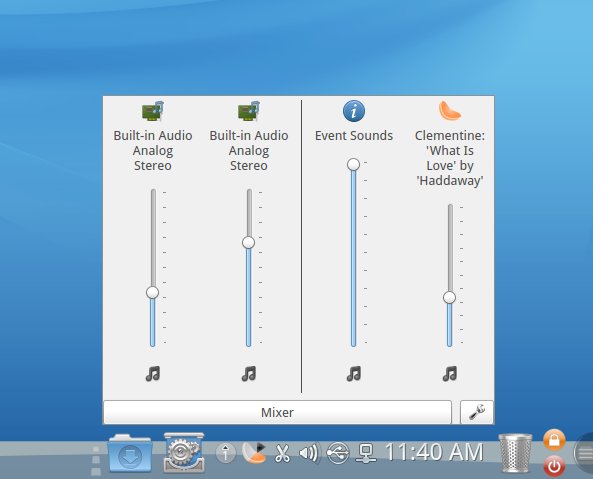
Task: Click the grey info tray icon
Action: tap(226, 453)
